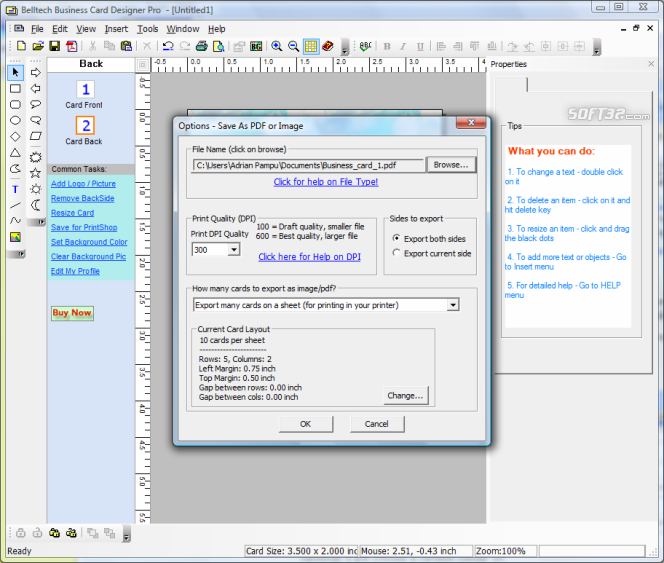Screen dimensions: 664x563
Task: Open the Help menu
Action: [216, 29]
